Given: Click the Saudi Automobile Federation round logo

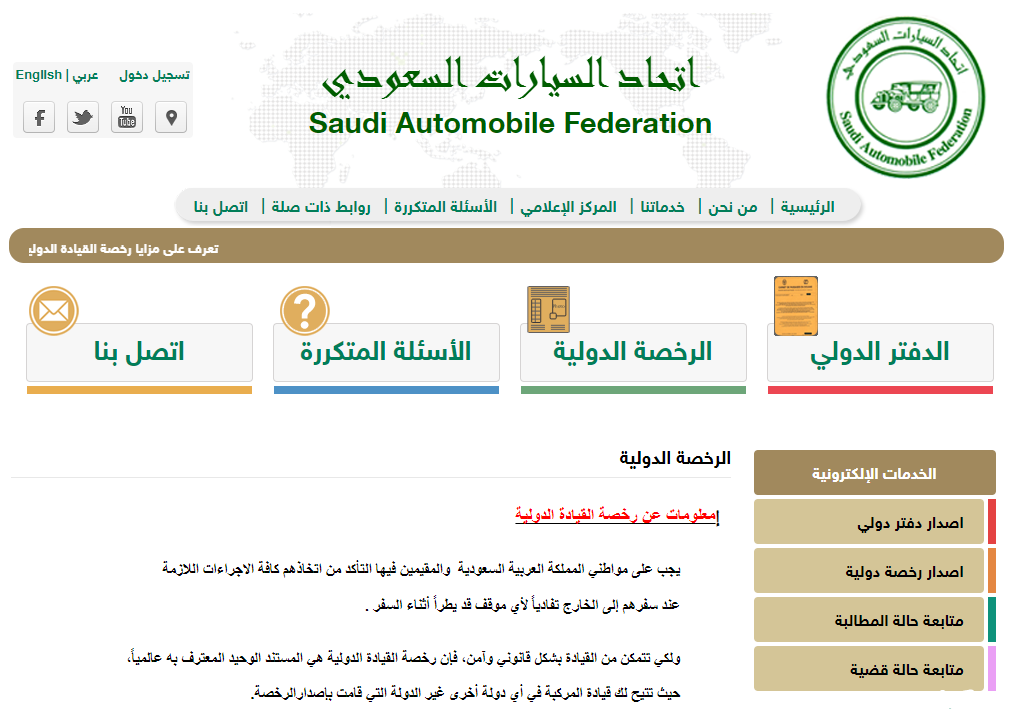Looking at the screenshot, I should click(x=905, y=98).
